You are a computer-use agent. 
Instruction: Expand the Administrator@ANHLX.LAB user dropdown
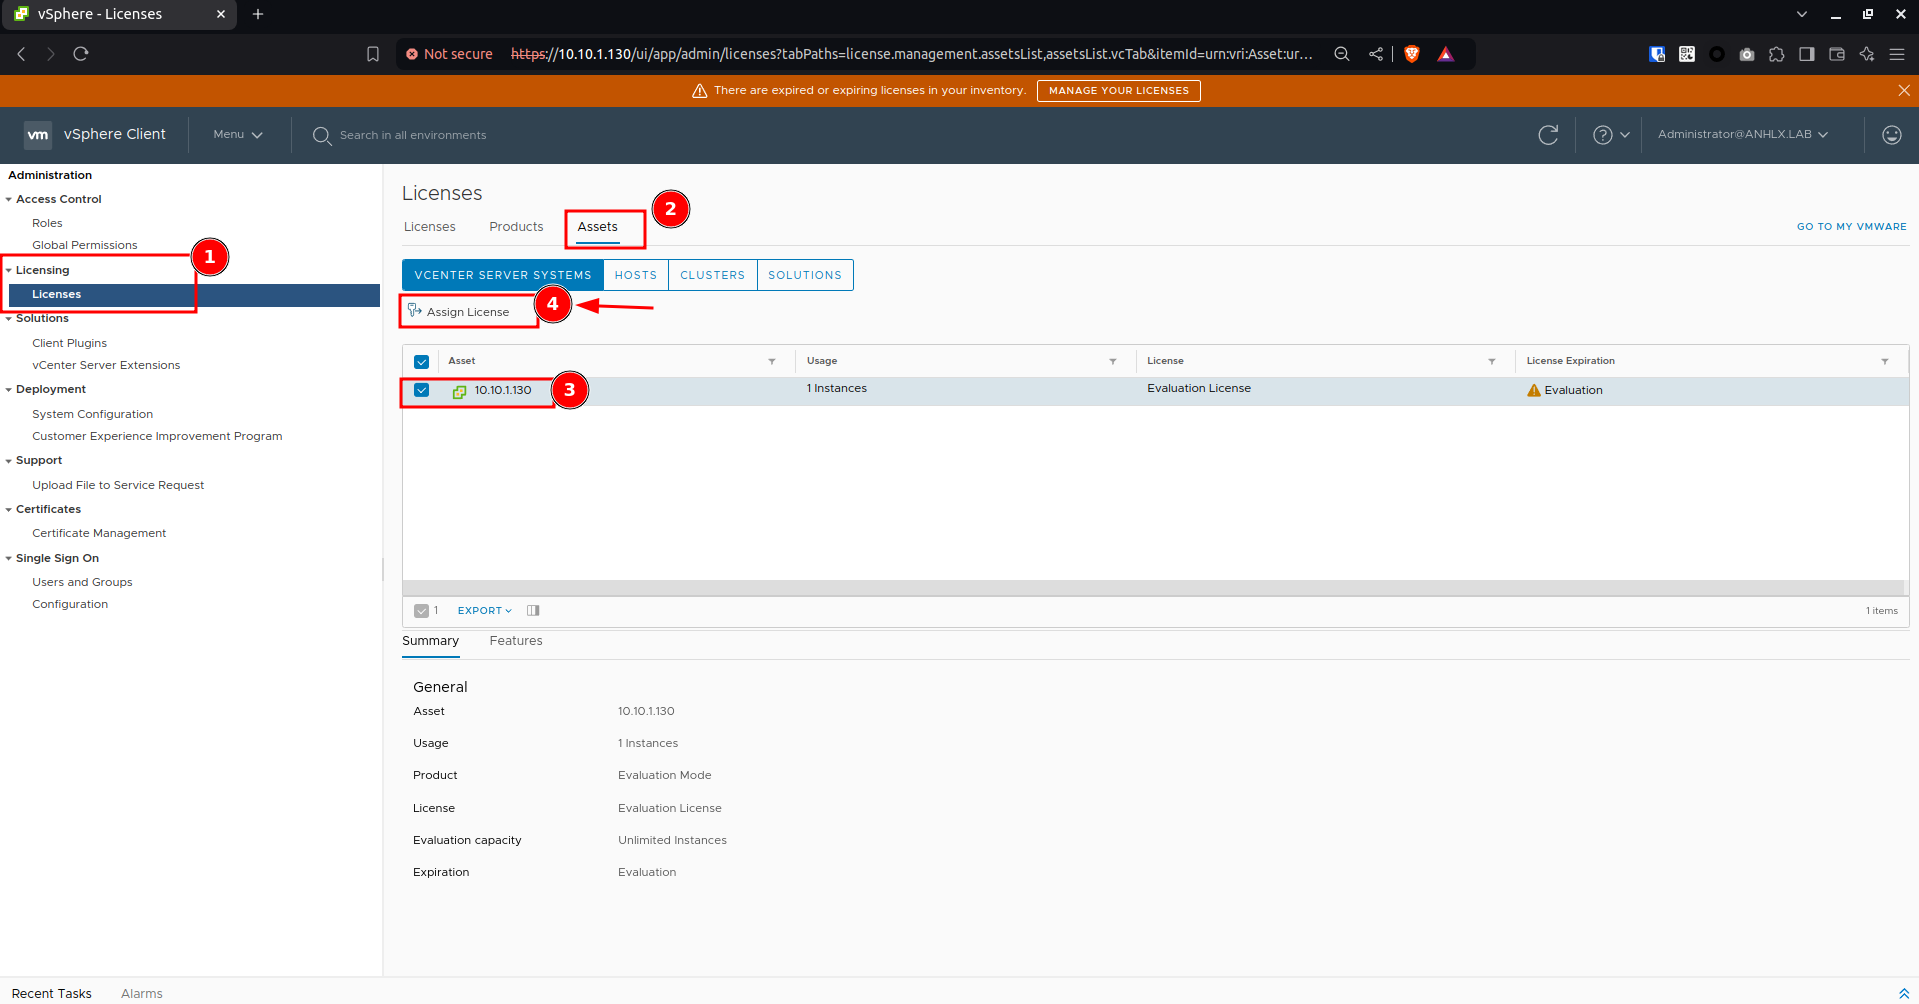click(1743, 135)
